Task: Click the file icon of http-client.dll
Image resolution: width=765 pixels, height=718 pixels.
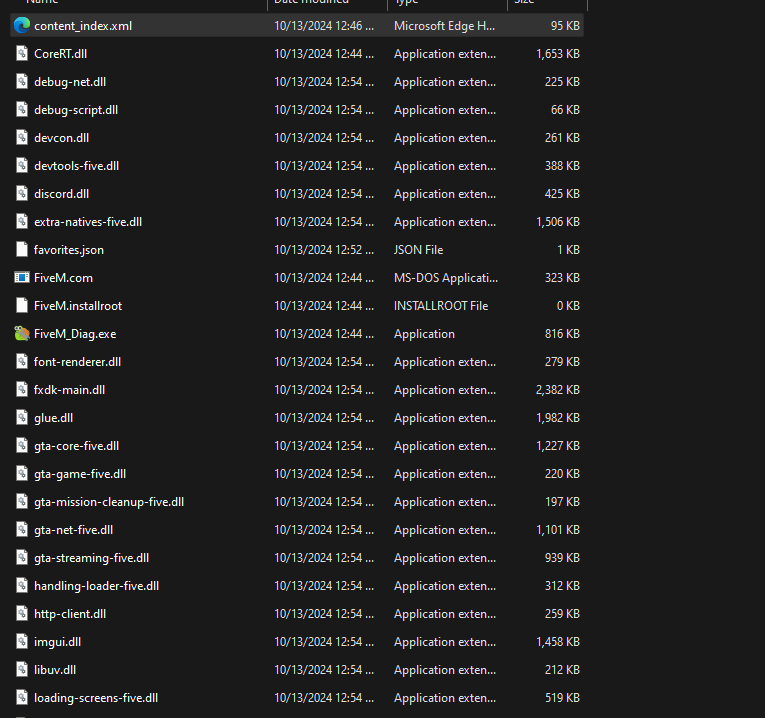Action: point(22,614)
